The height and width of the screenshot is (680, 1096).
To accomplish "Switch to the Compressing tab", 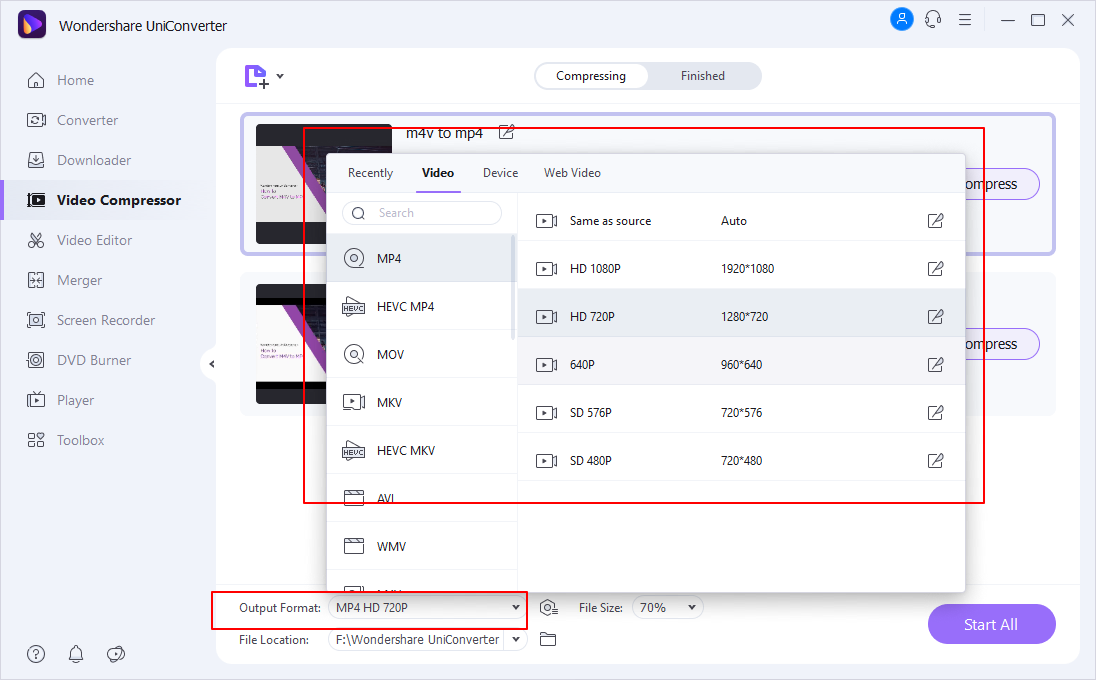I will [x=591, y=76].
